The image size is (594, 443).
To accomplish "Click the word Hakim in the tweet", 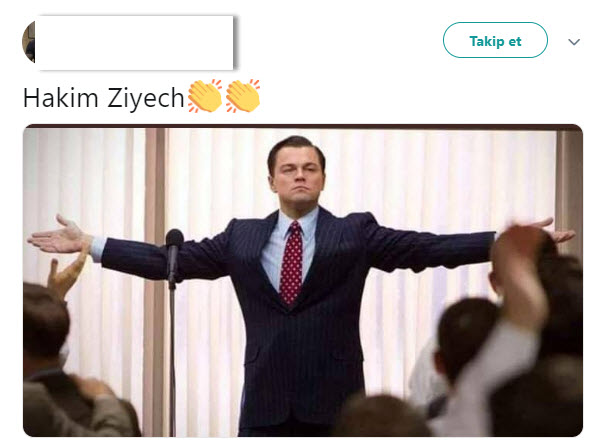I will (x=61, y=97).
